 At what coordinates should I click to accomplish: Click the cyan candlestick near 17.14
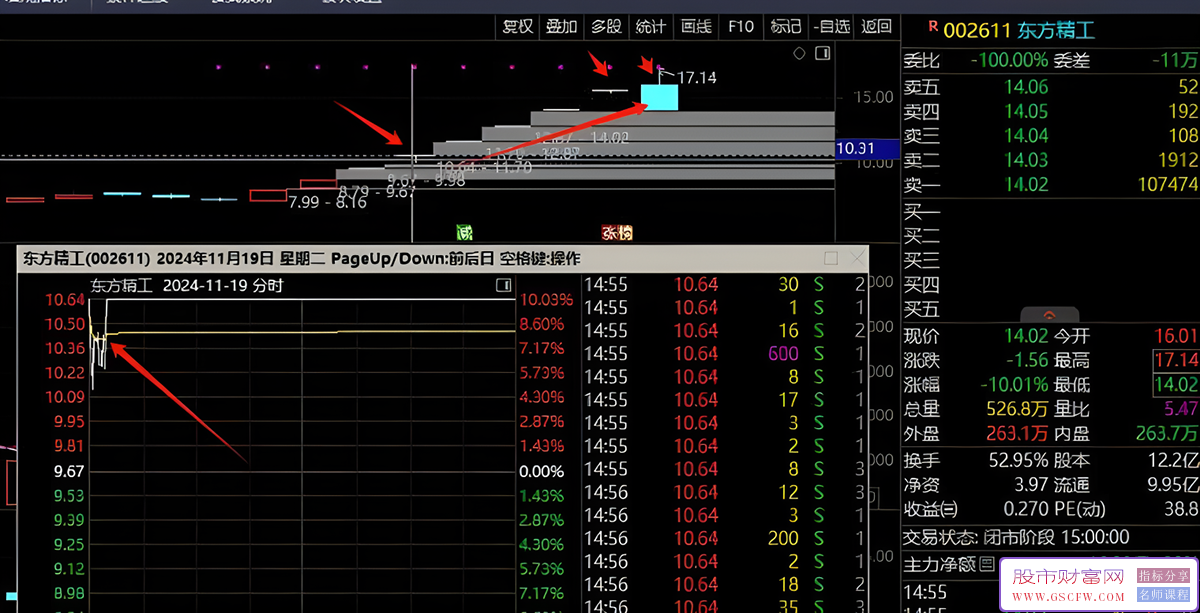[659, 96]
